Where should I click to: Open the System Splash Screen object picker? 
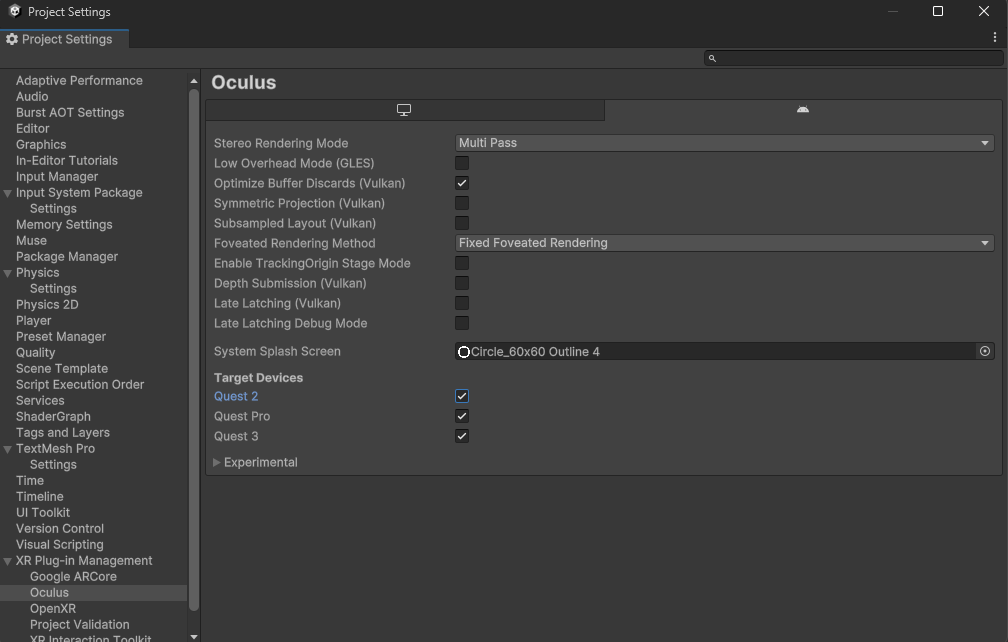click(985, 352)
